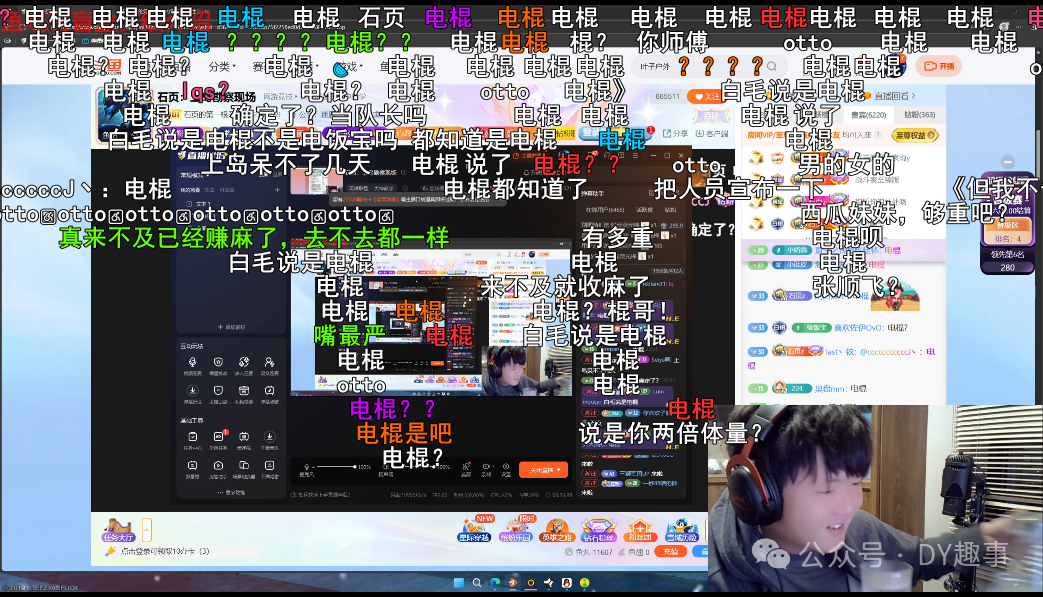Screen dimensions: 1043x597
Task: Open the QQ penguin taskbar icon
Action: (x=567, y=583)
